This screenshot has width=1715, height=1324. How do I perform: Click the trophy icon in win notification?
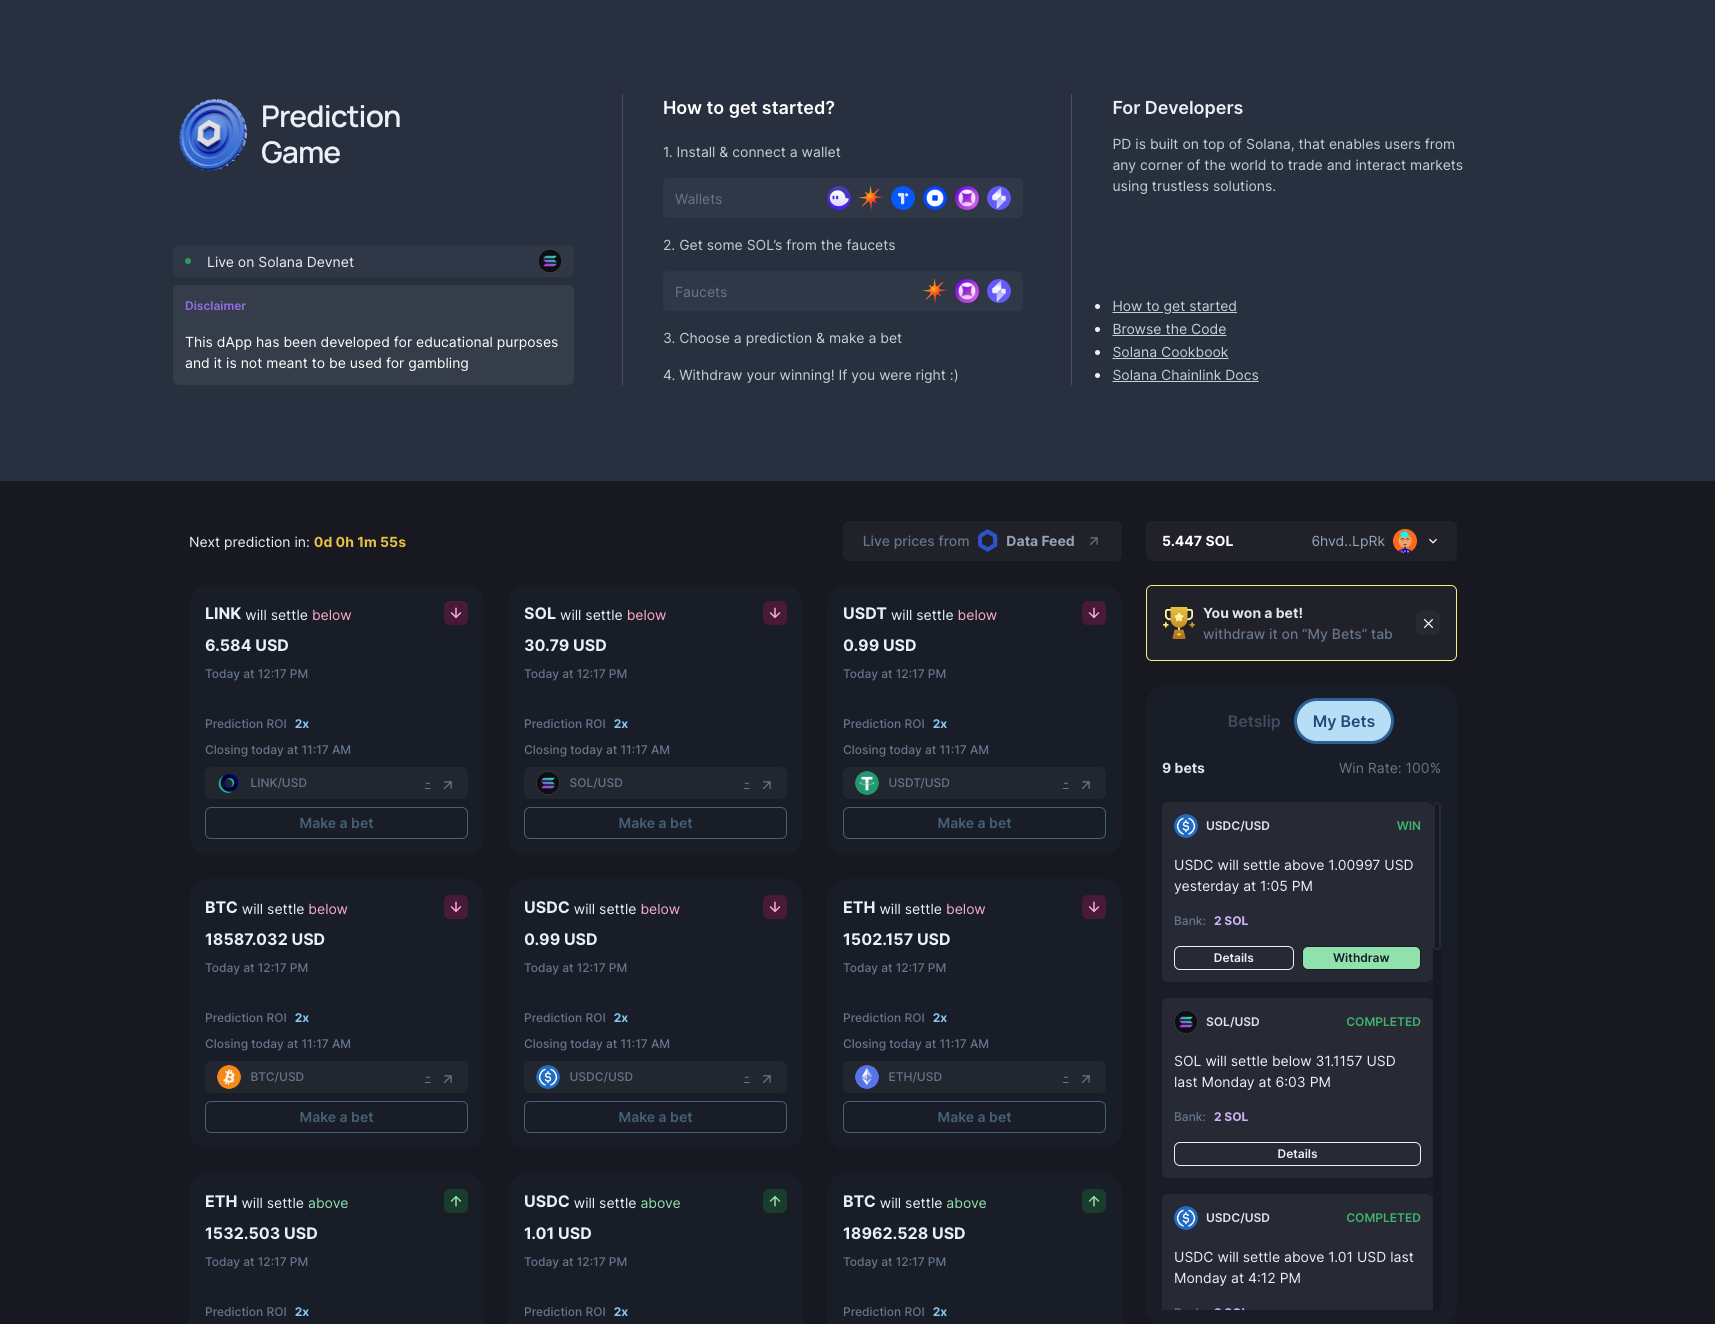coord(1179,622)
